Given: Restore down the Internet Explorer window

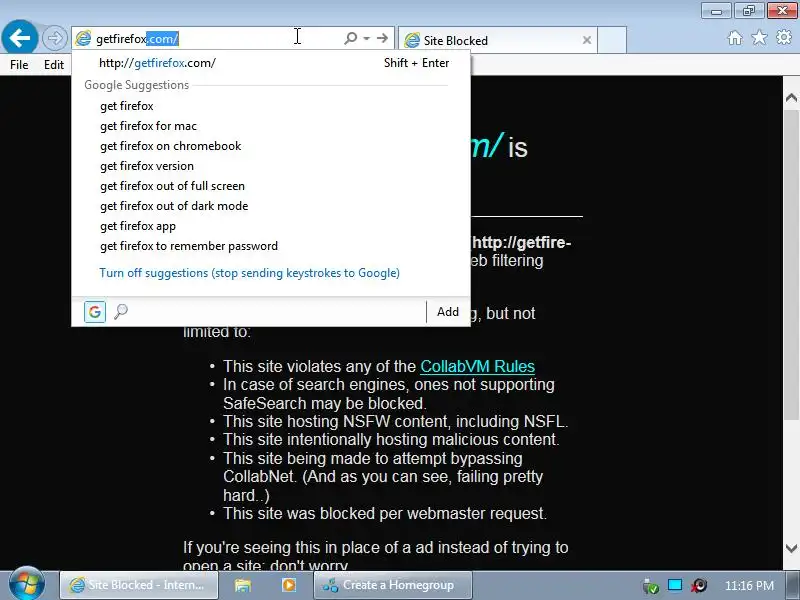Looking at the screenshot, I should tap(749, 11).
